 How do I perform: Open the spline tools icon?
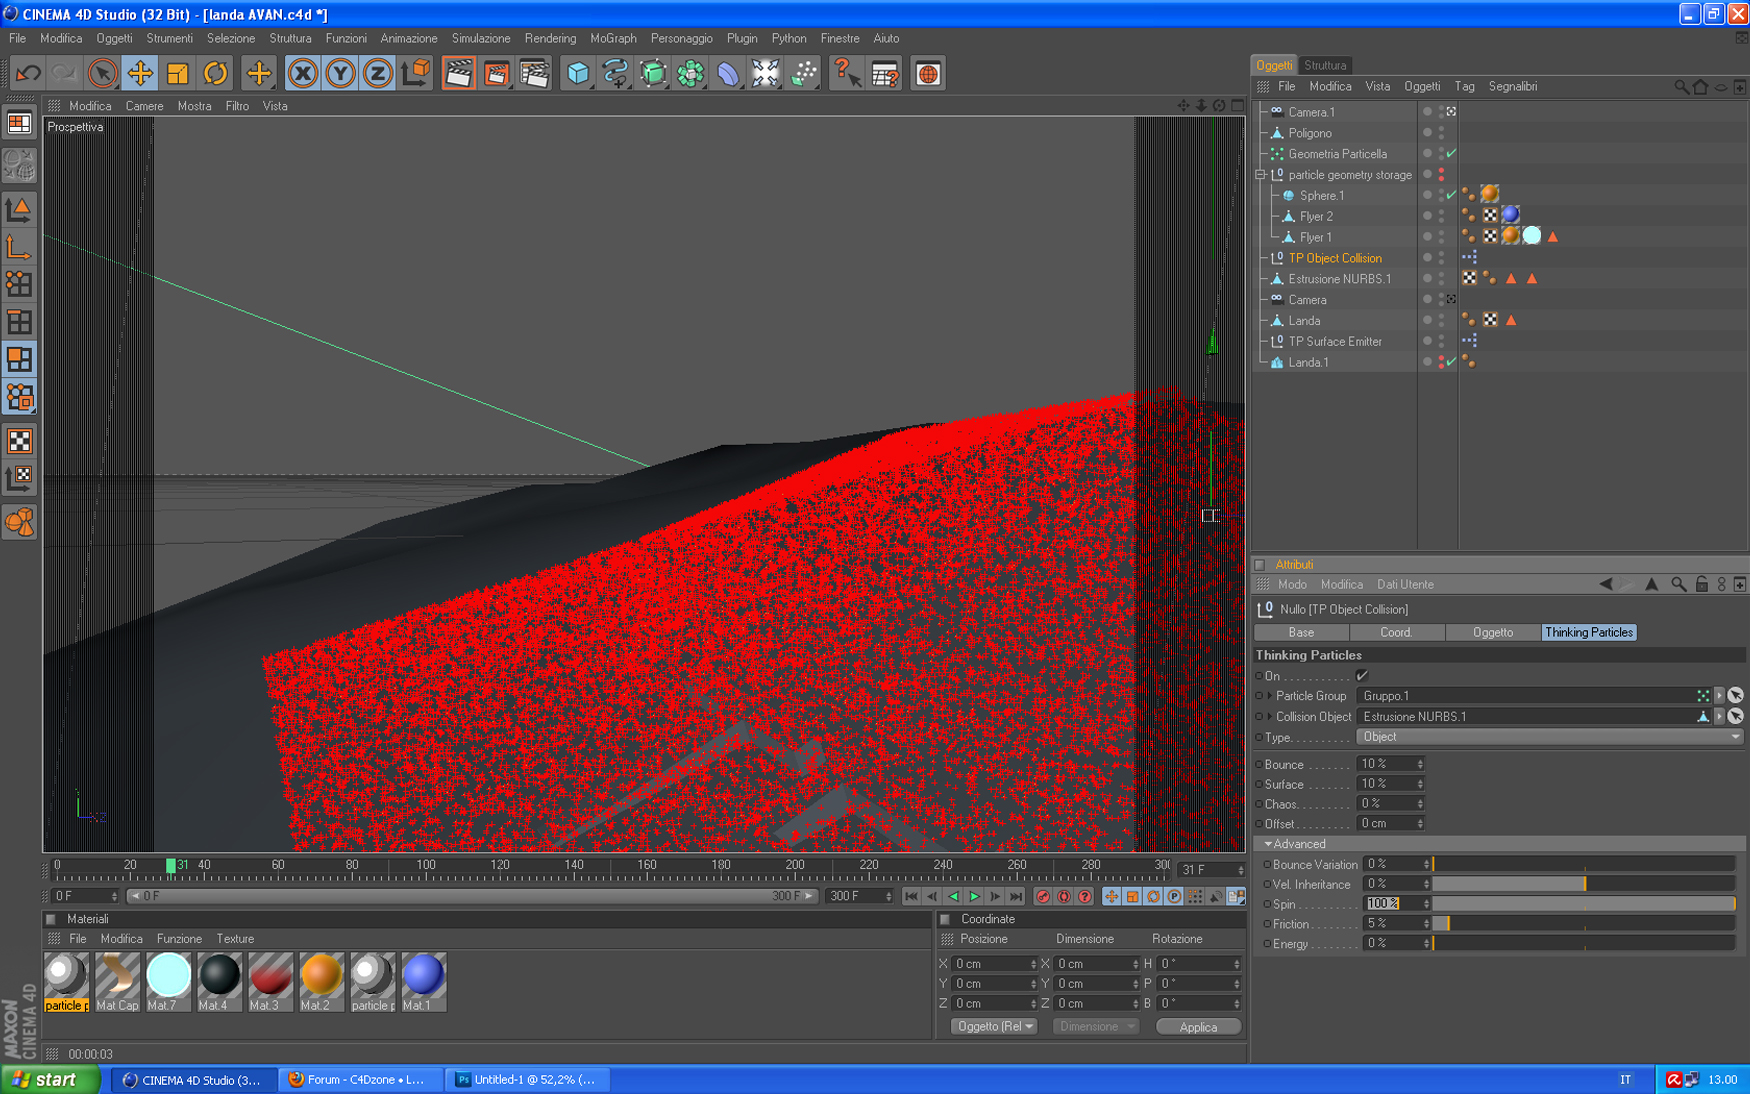615,73
